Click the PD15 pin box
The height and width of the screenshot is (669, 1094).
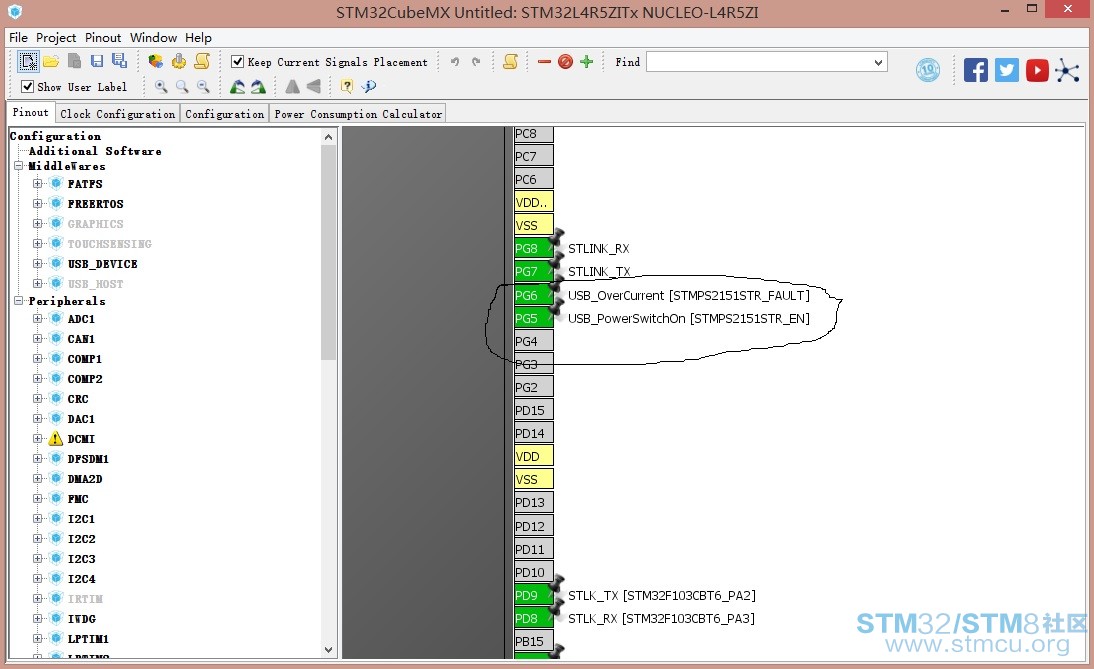[x=534, y=410]
